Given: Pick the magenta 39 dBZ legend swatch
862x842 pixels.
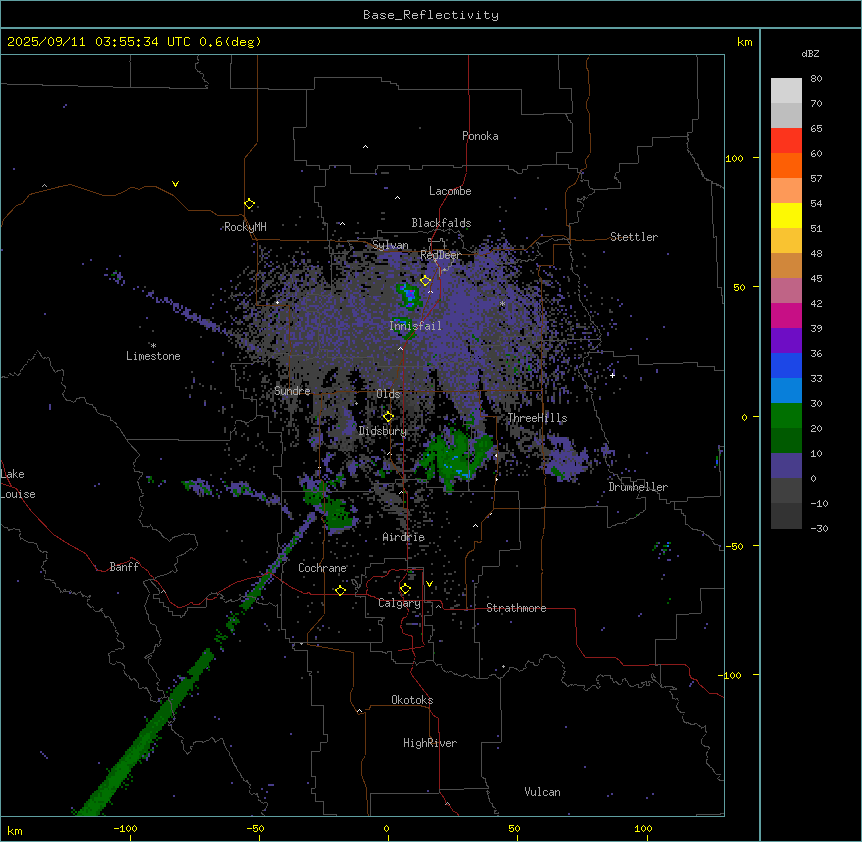Looking at the screenshot, I should (x=786, y=315).
